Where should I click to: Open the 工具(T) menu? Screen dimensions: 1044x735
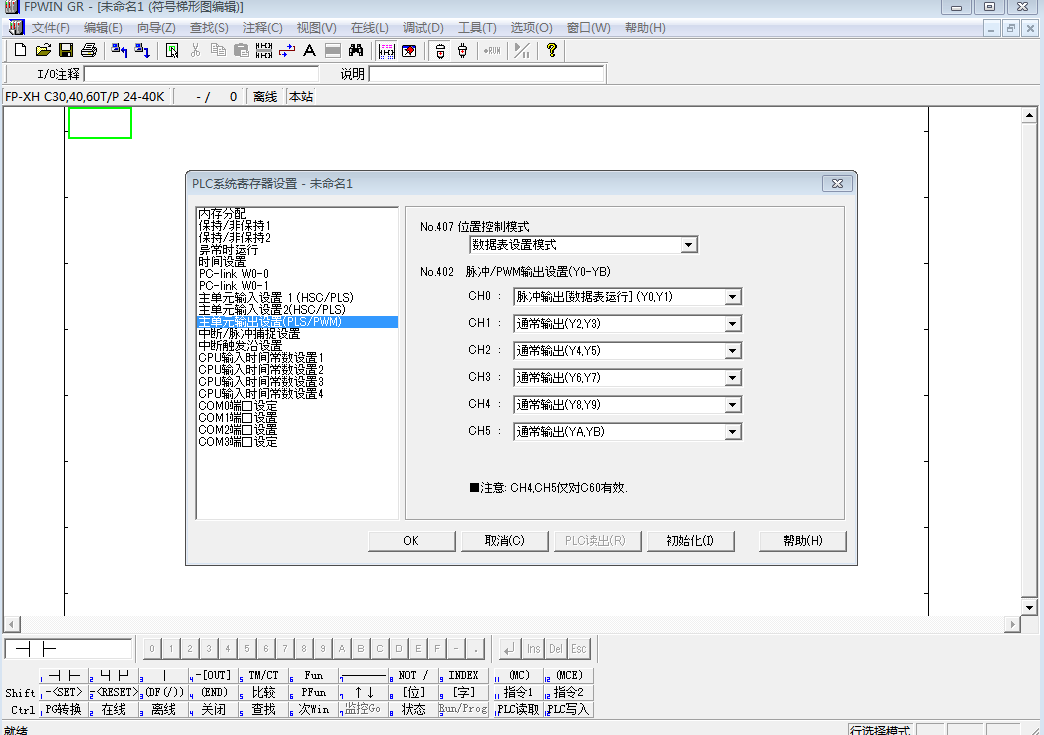477,28
